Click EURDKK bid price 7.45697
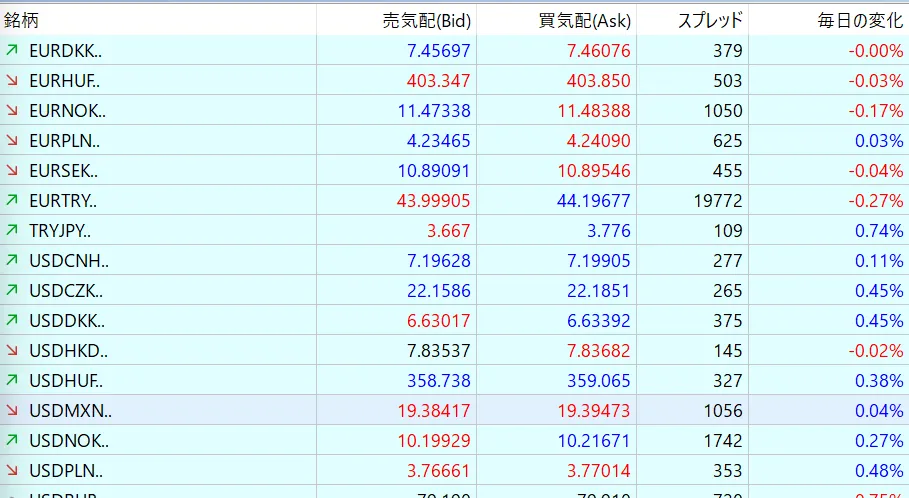This screenshot has height=498, width=909. pyautogui.click(x=438, y=51)
